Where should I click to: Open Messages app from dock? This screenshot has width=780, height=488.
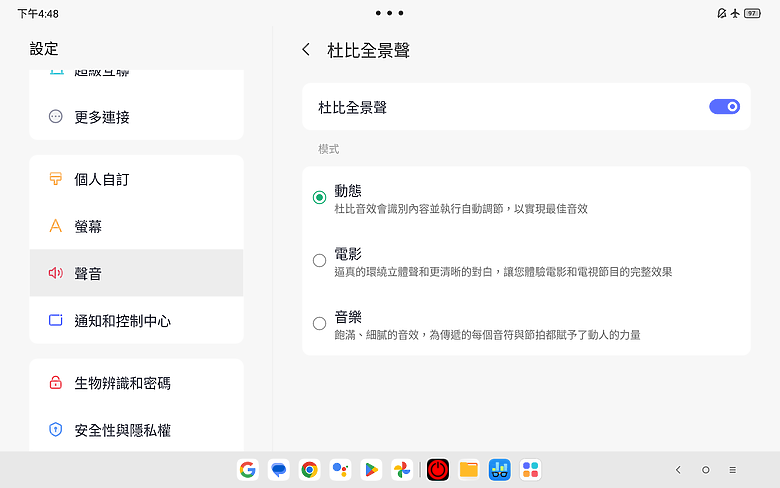[x=279, y=470]
